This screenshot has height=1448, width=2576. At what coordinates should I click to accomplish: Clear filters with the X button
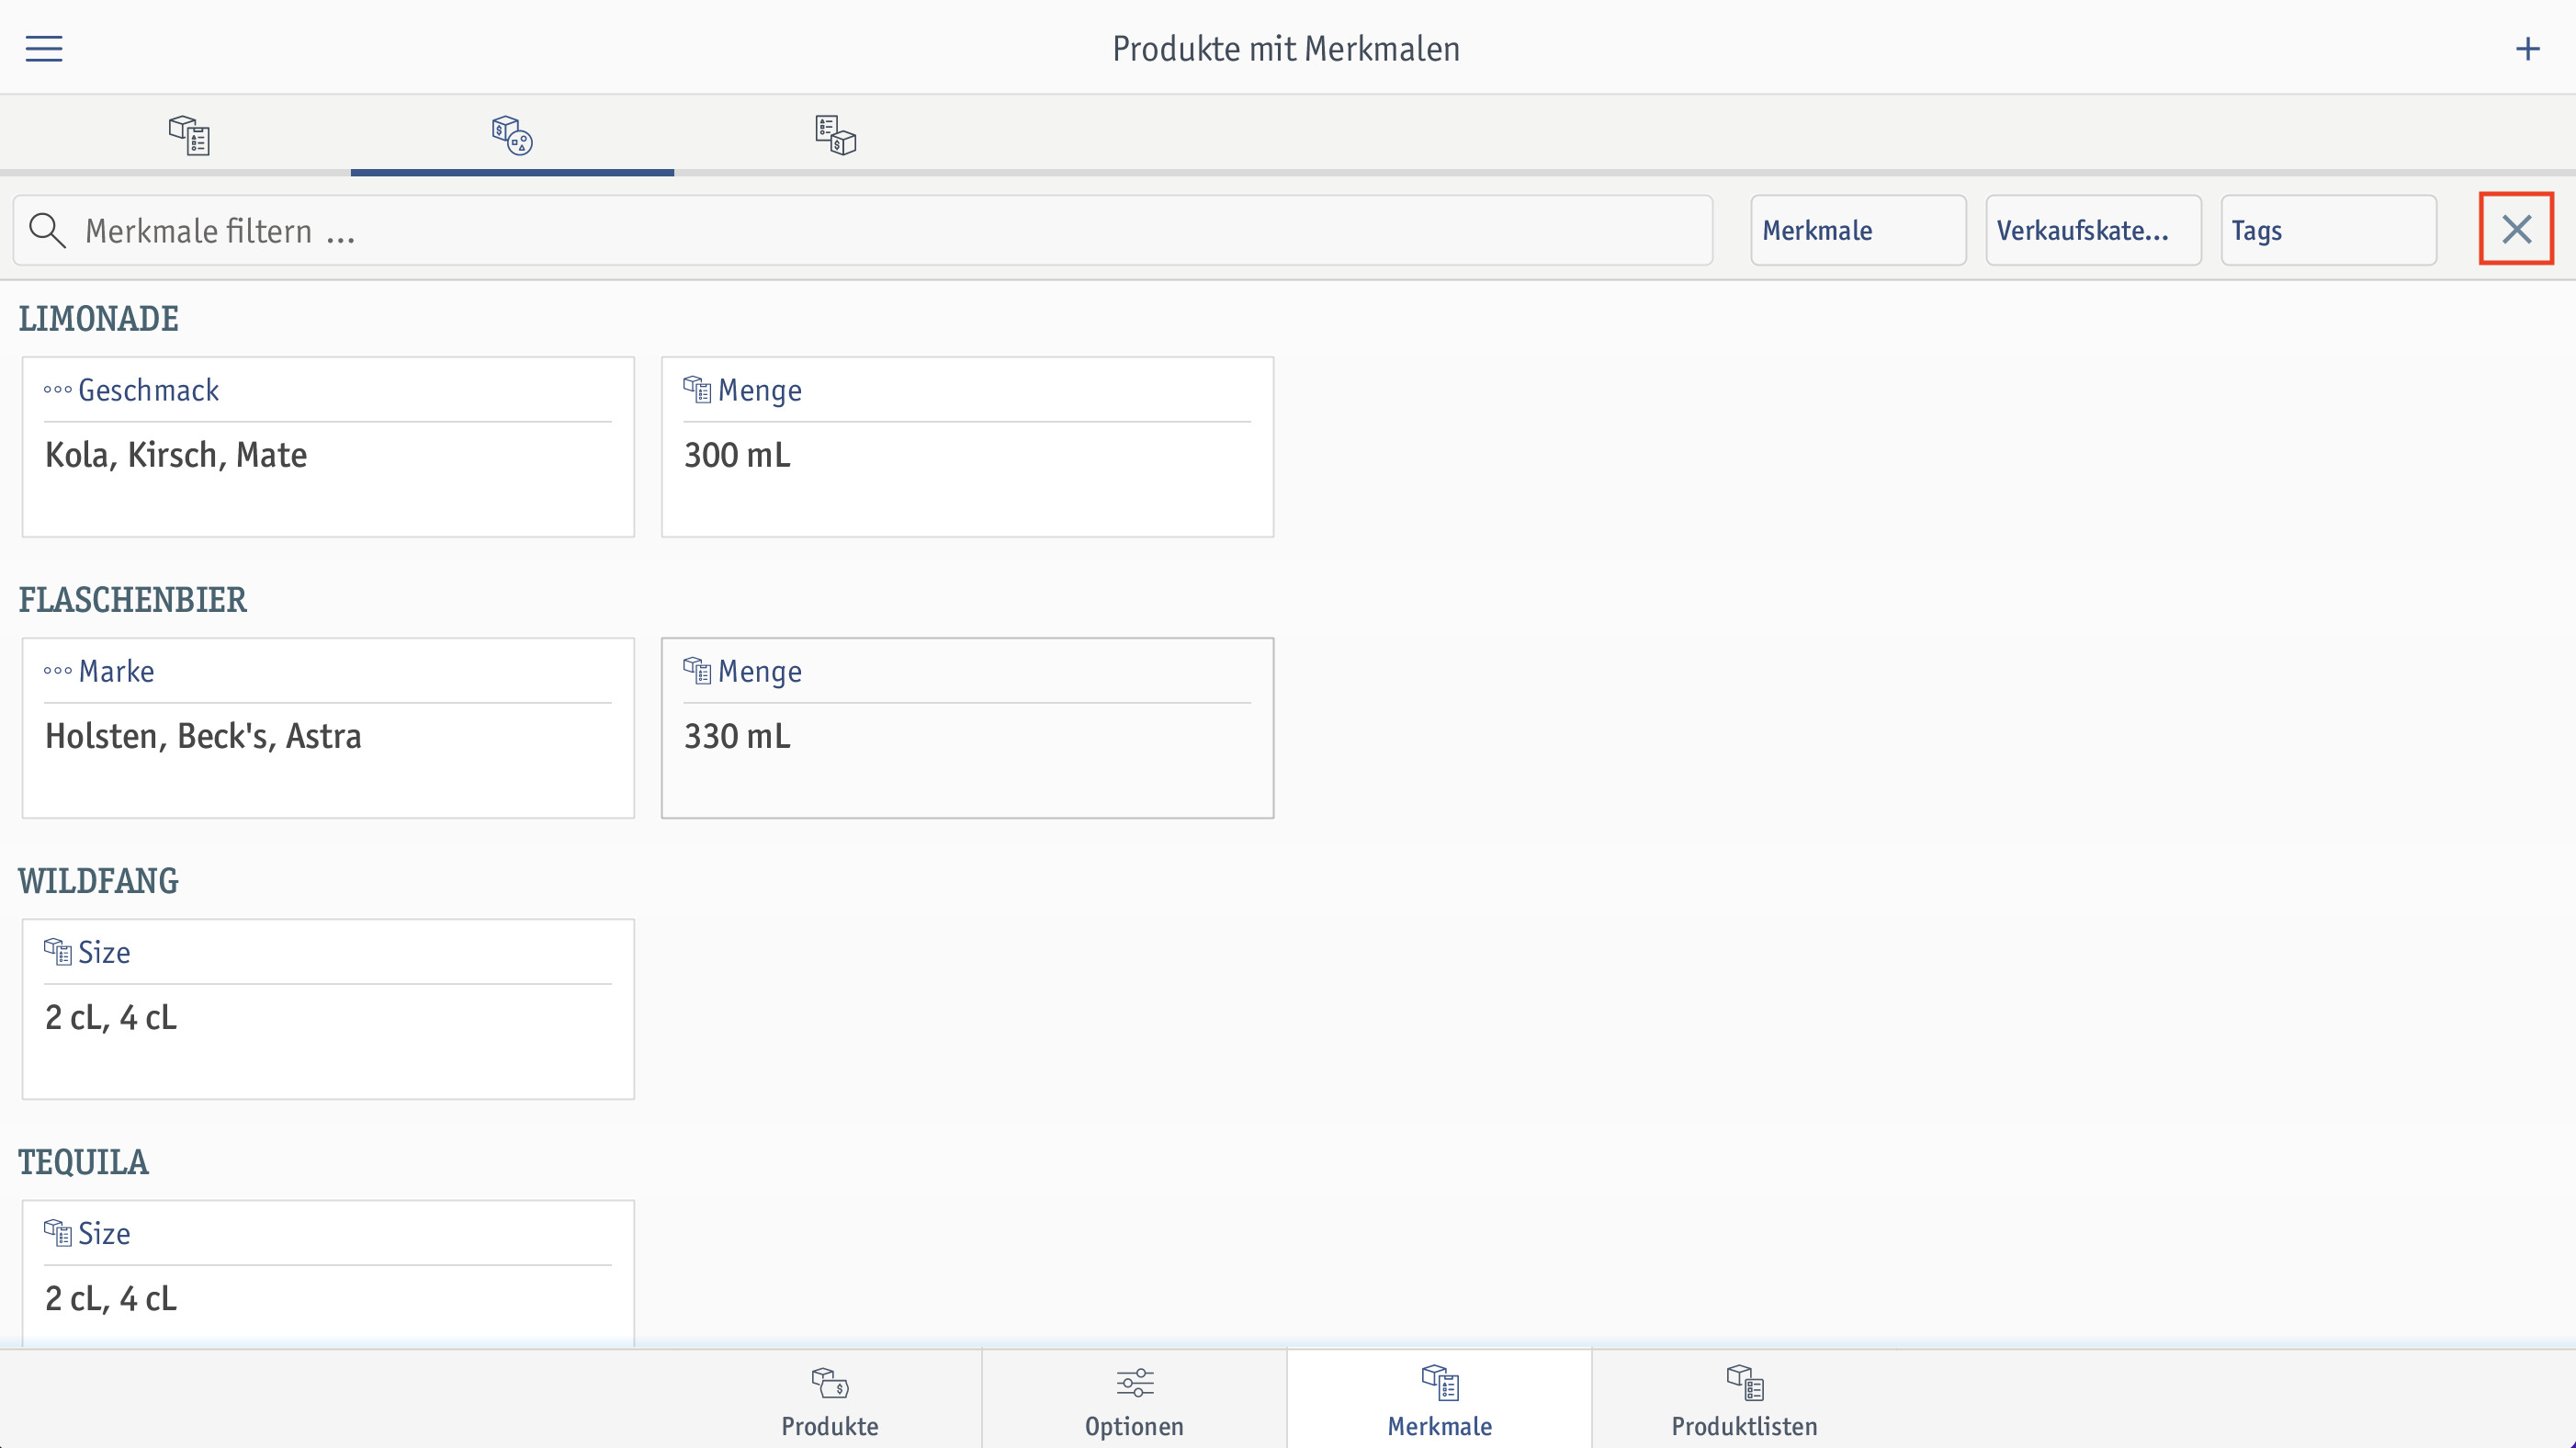coord(2516,229)
